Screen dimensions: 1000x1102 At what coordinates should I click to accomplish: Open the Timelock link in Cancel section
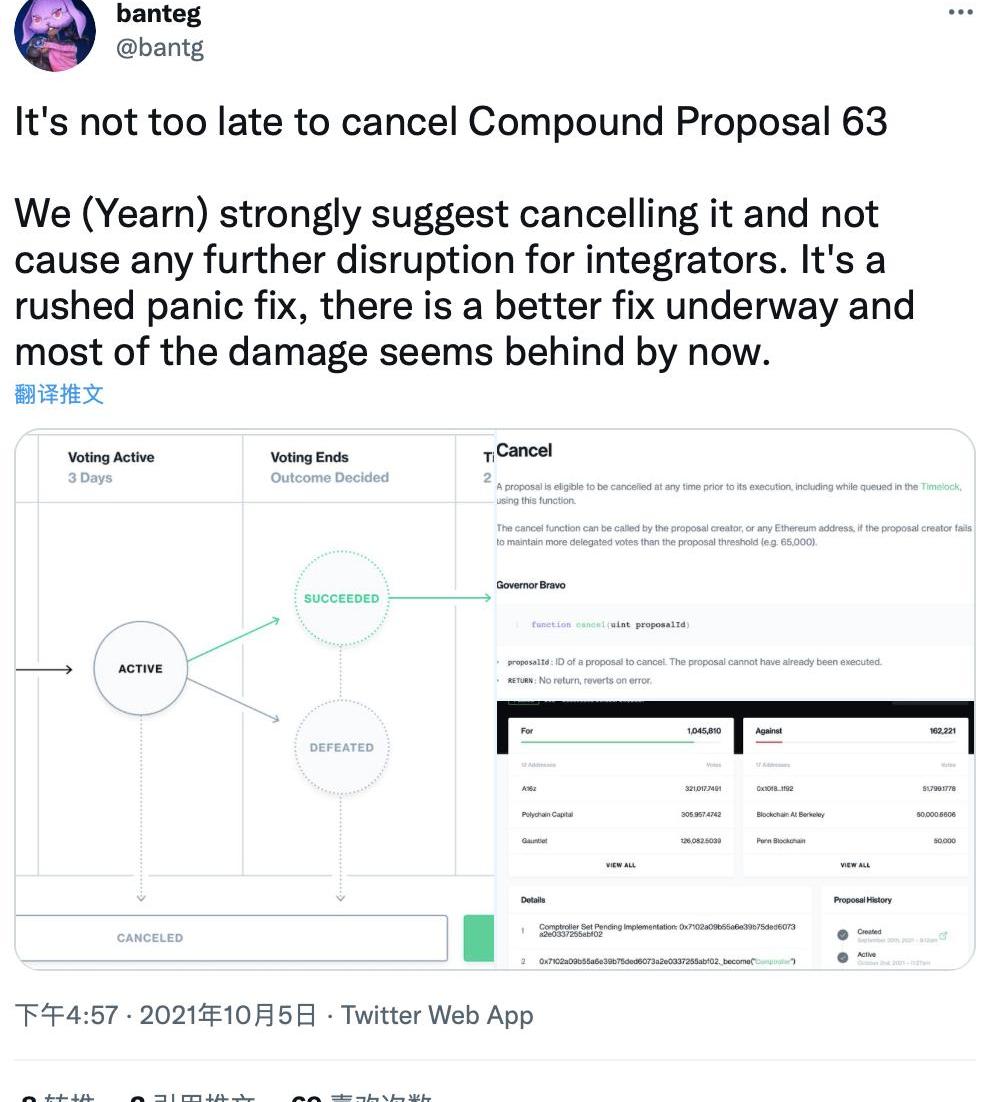[x=940, y=487]
